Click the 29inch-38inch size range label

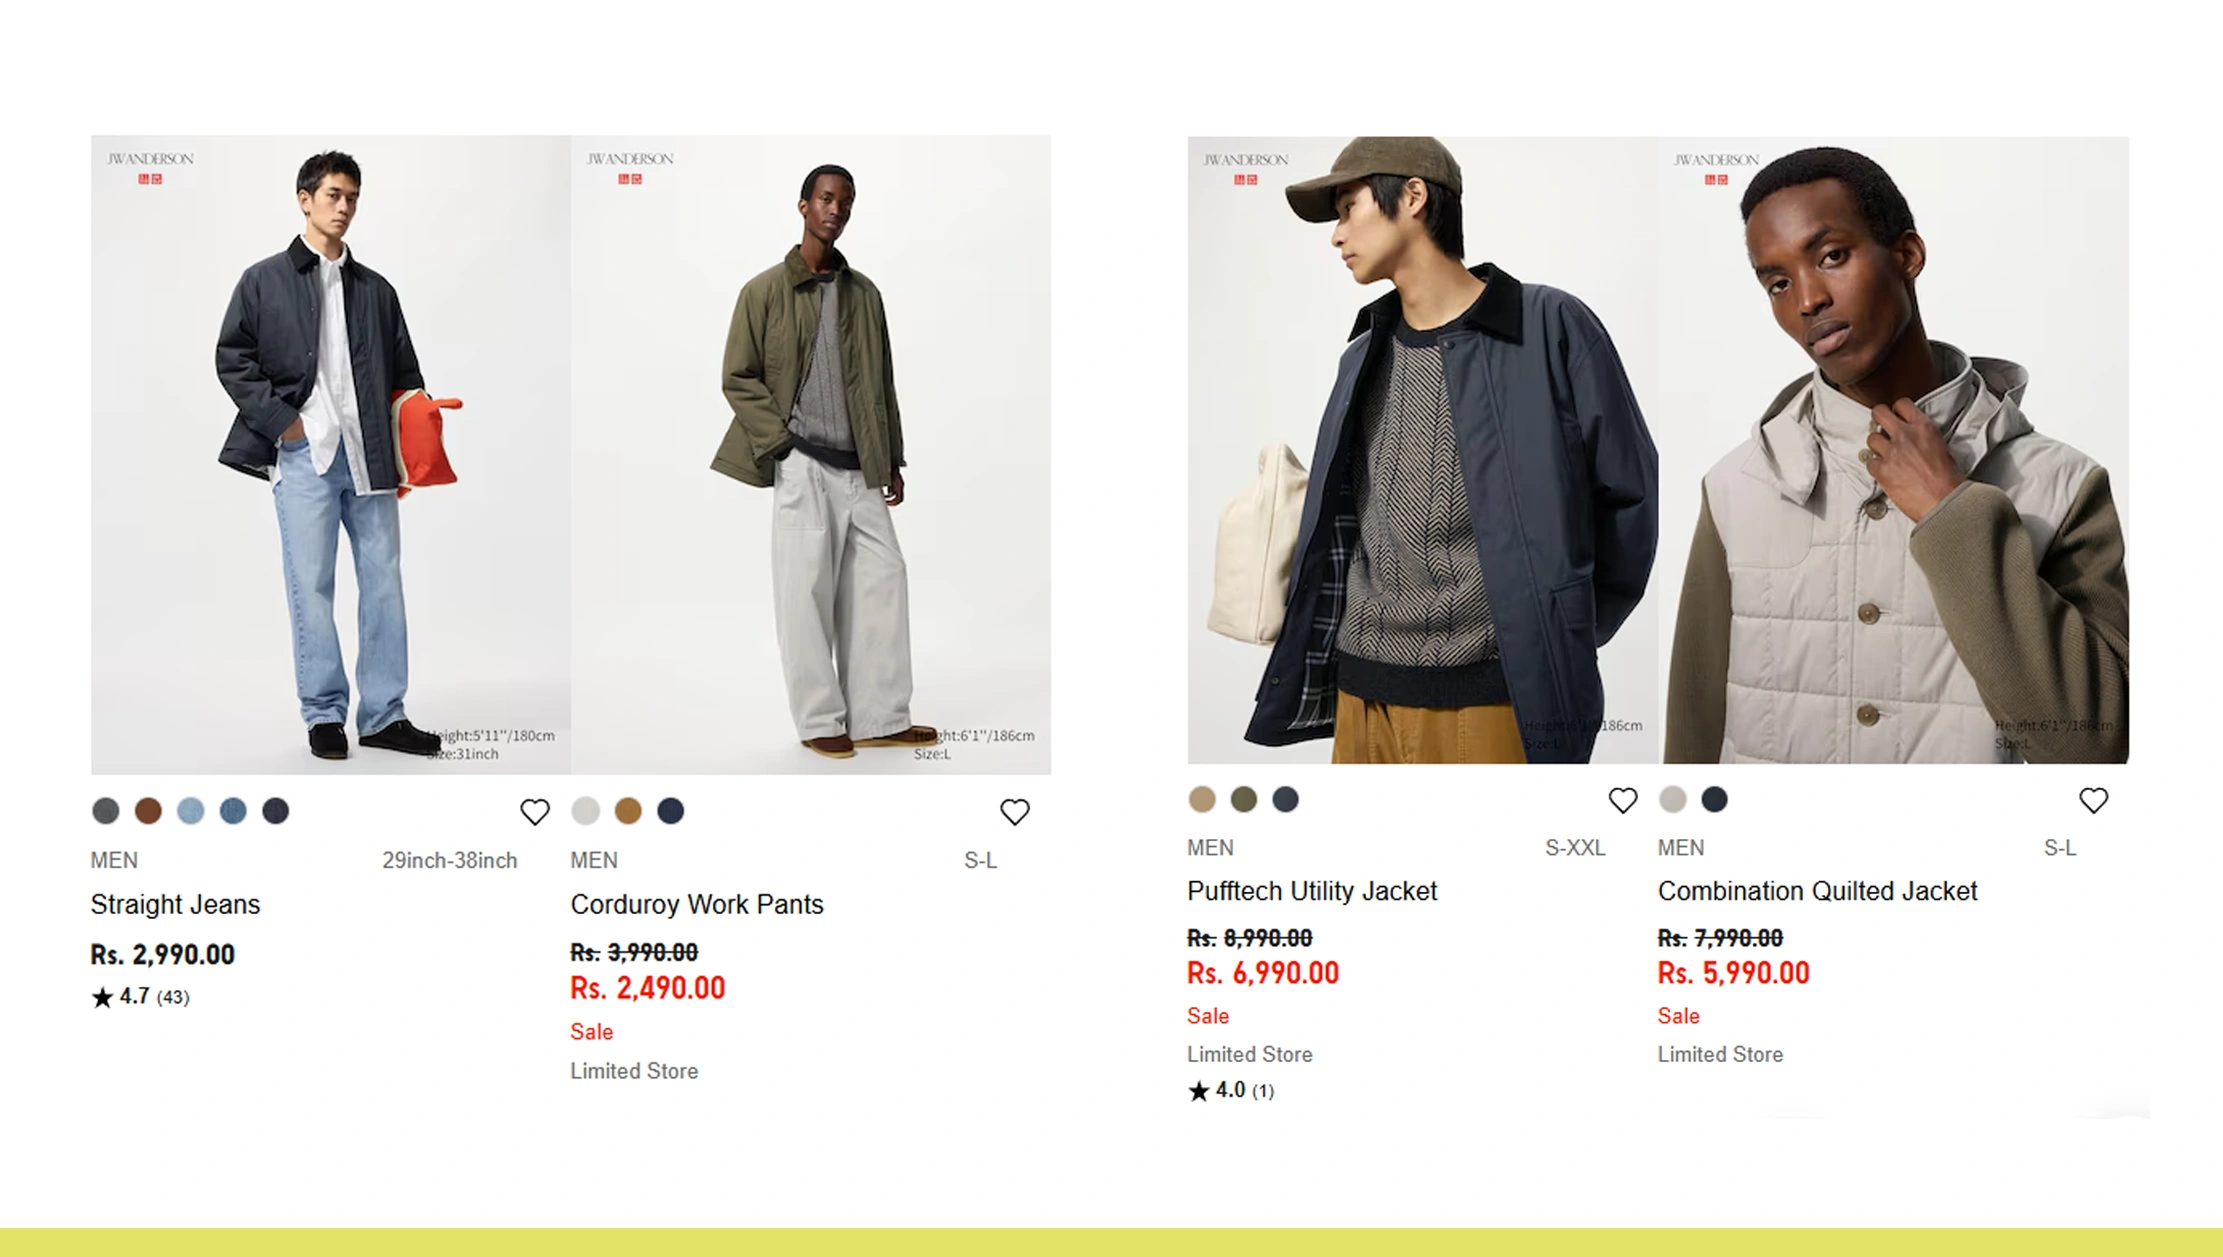pyautogui.click(x=448, y=860)
